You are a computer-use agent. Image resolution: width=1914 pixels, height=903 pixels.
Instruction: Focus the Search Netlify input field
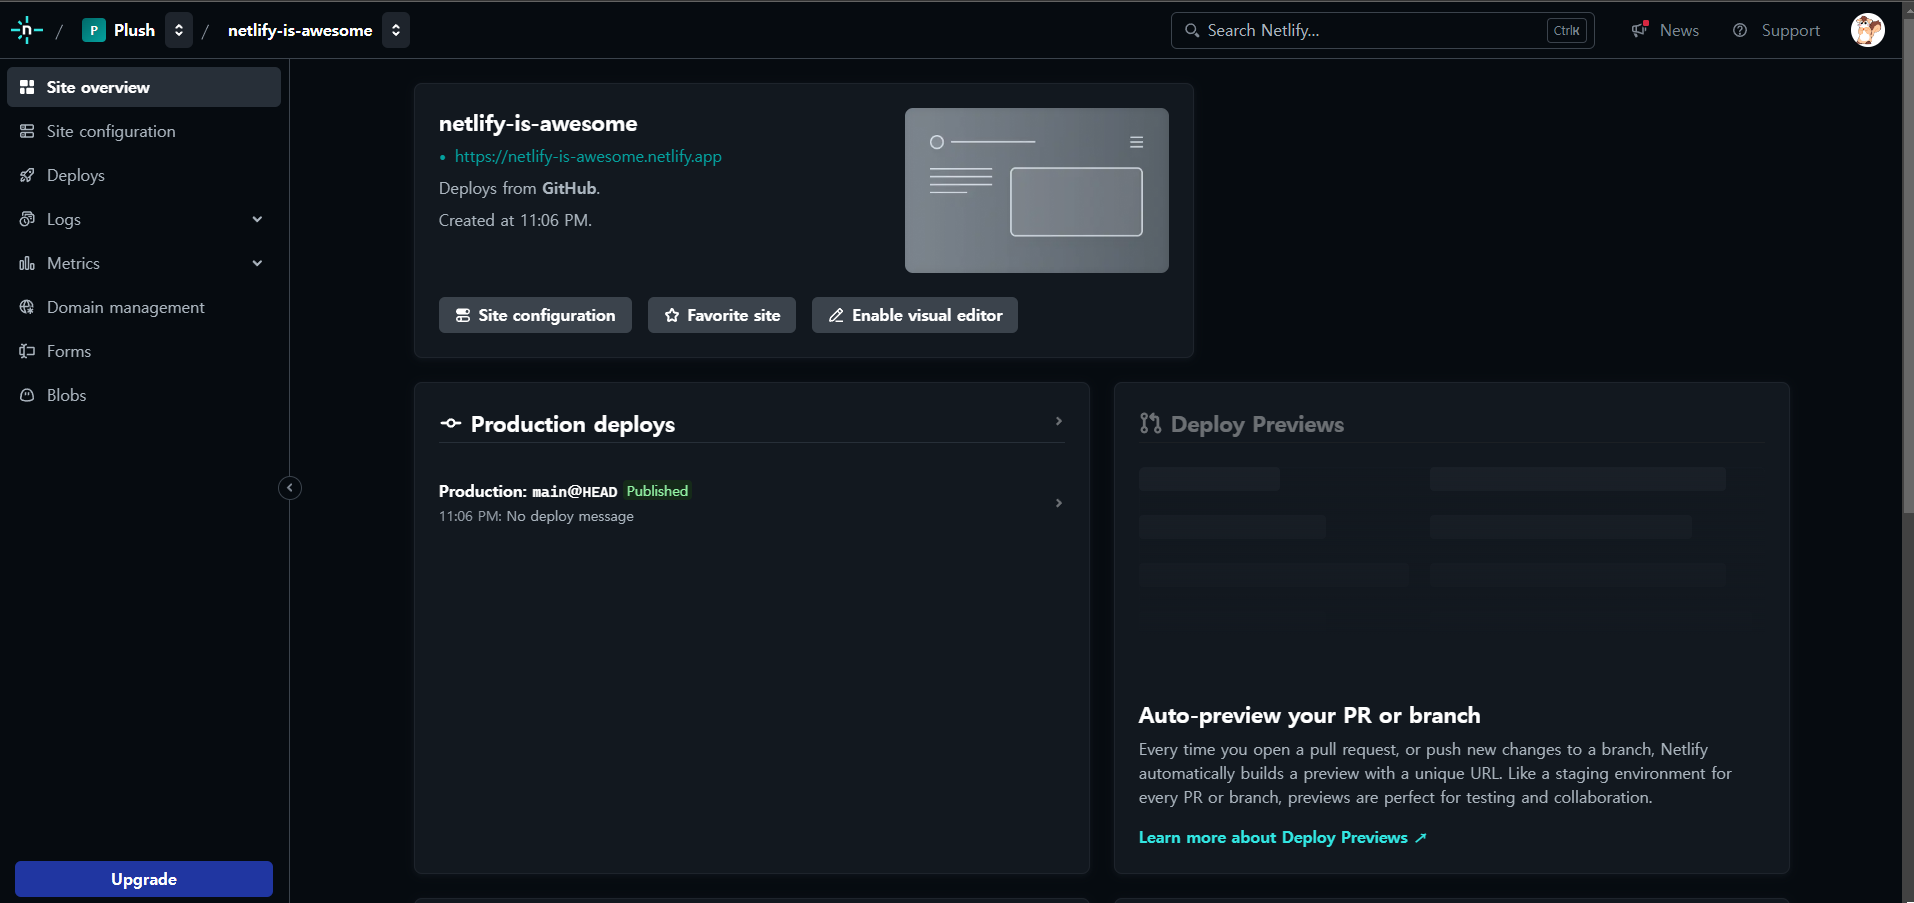tap(1382, 30)
